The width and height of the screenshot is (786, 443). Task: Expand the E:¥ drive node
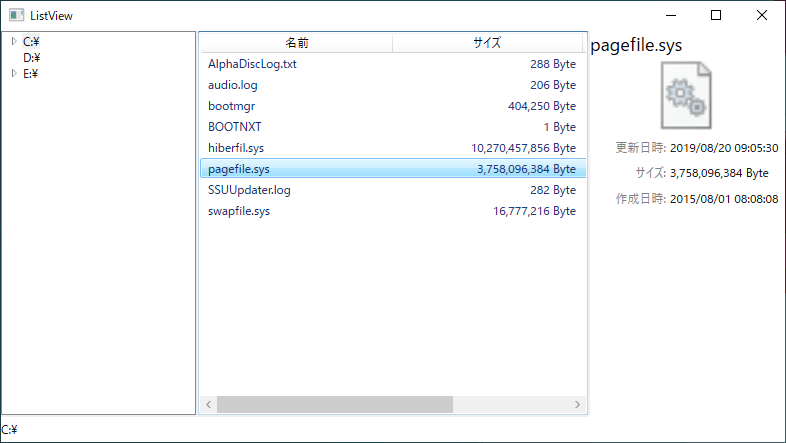click(14, 73)
